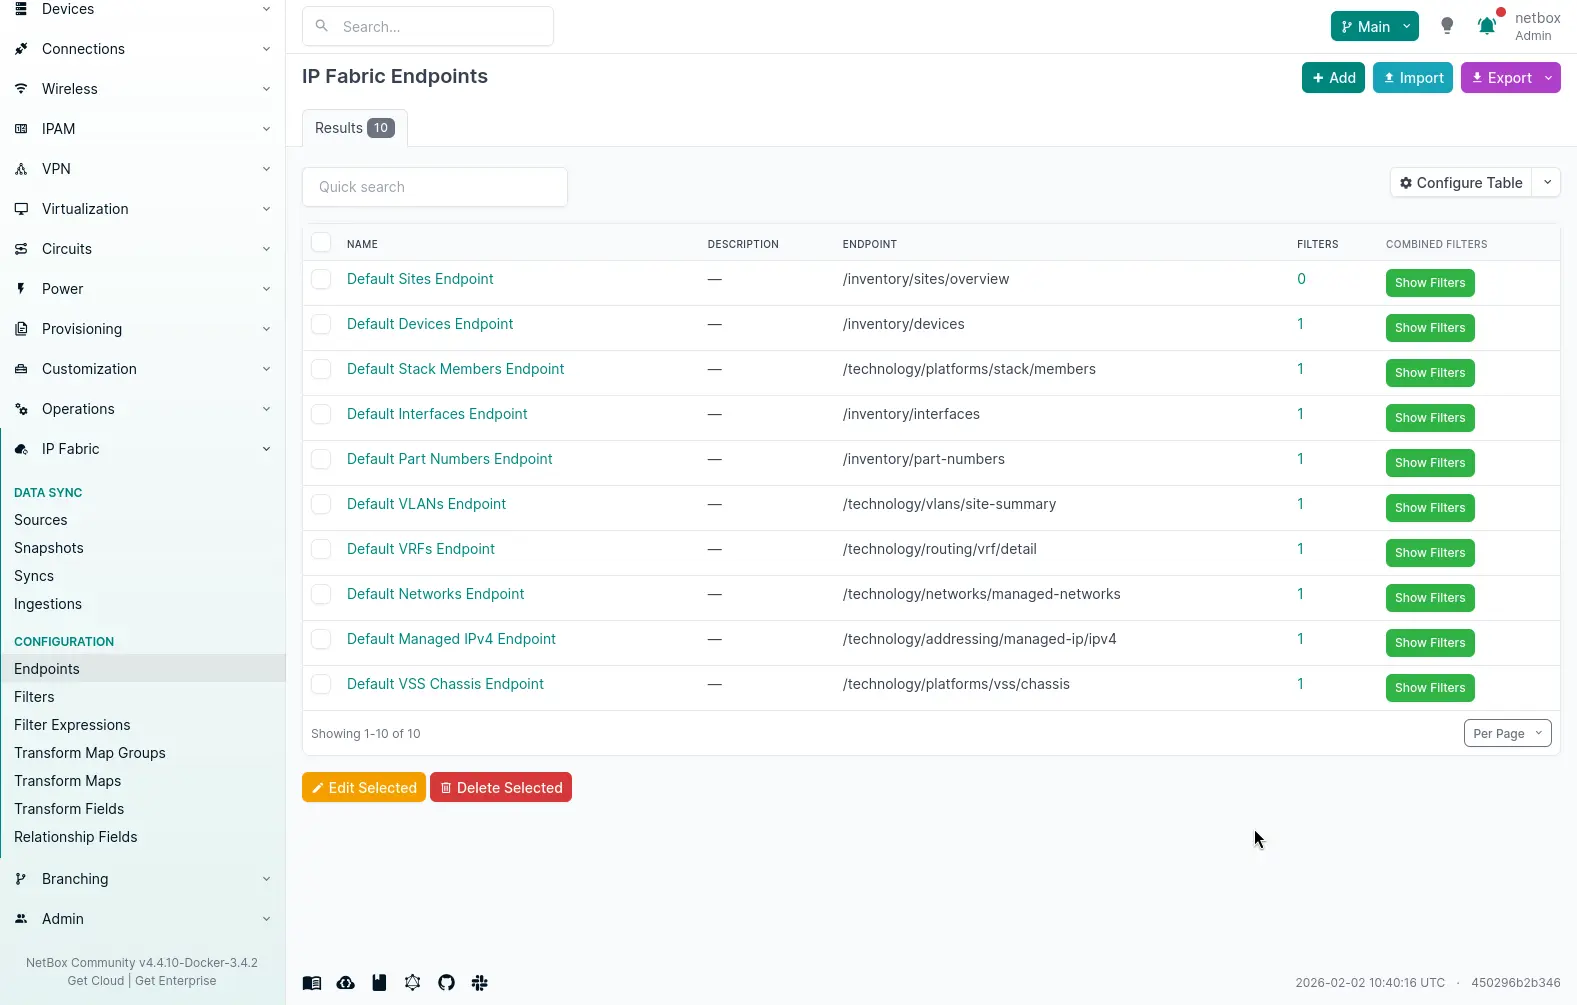1577x1005 pixels.
Task: Click the cloud download icon in footer
Action: pyautogui.click(x=345, y=983)
